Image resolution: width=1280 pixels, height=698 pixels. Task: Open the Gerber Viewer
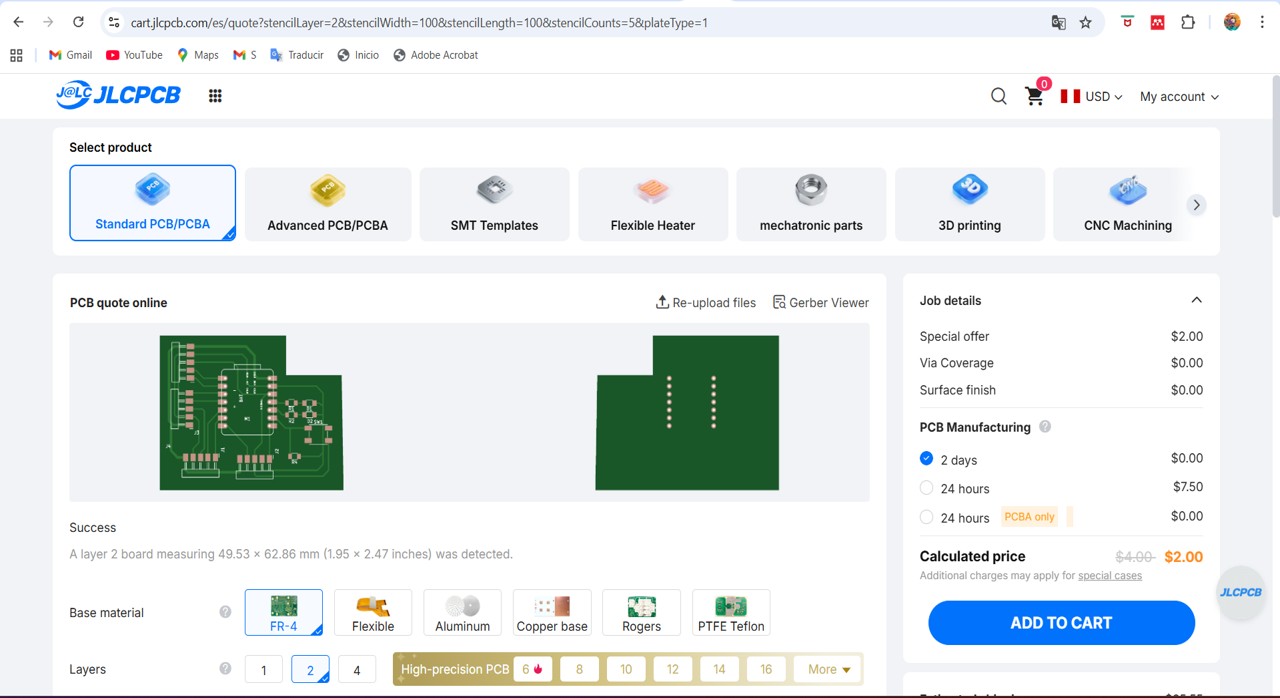point(821,302)
